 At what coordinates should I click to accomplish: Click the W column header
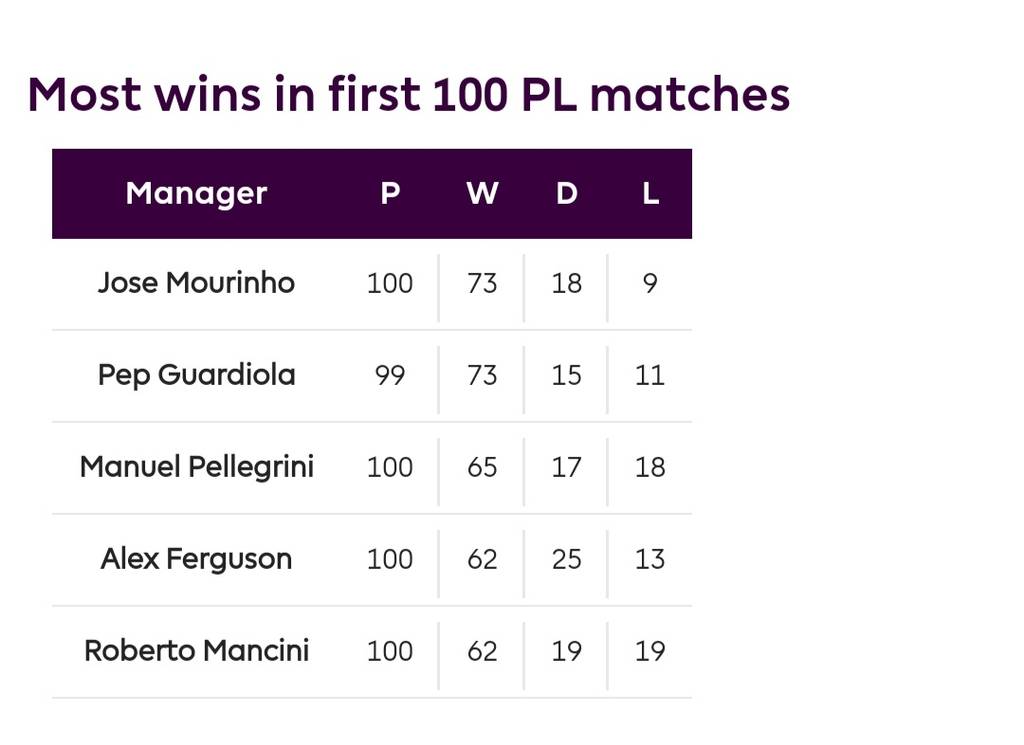click(x=482, y=193)
